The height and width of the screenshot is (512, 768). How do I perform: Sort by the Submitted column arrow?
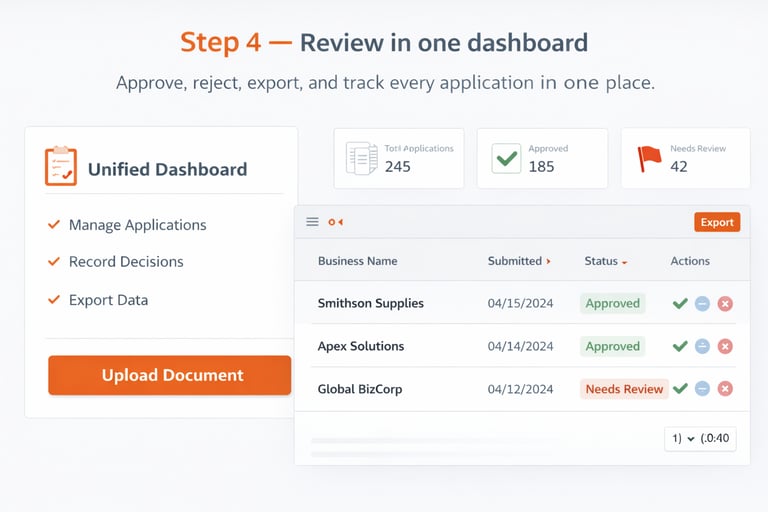coord(548,261)
